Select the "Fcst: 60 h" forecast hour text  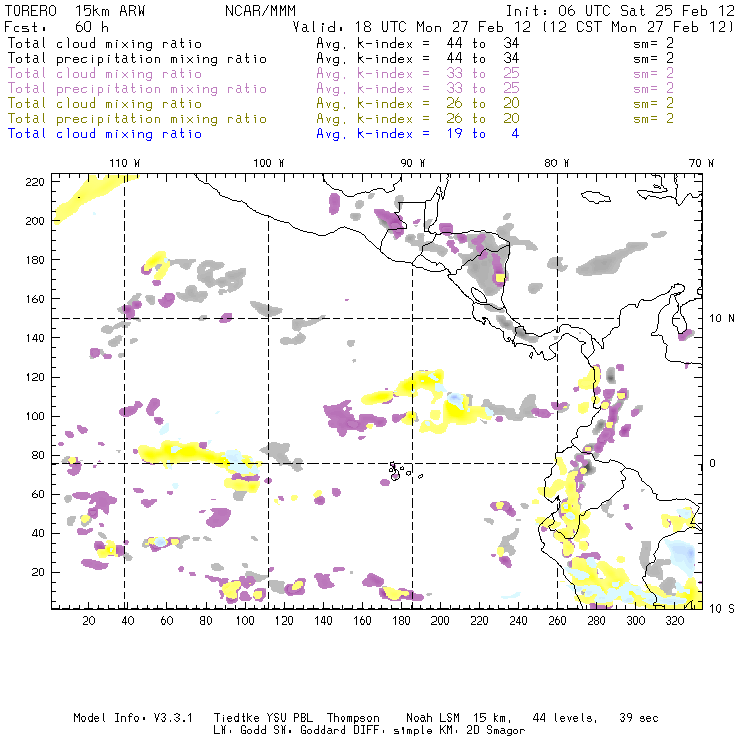(56, 27)
